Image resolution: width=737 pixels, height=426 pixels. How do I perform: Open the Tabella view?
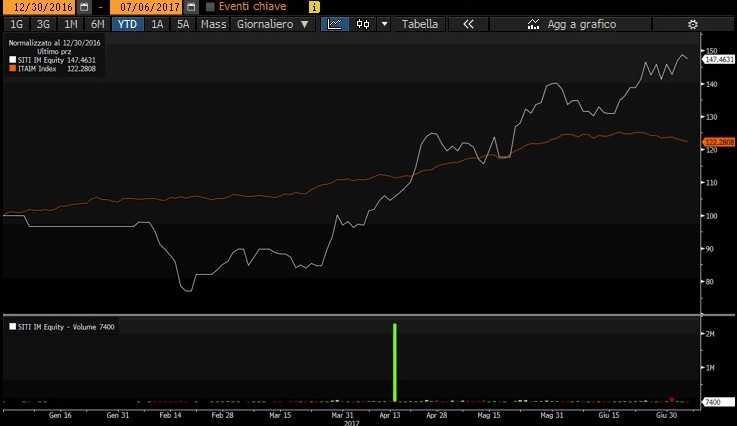pos(419,24)
